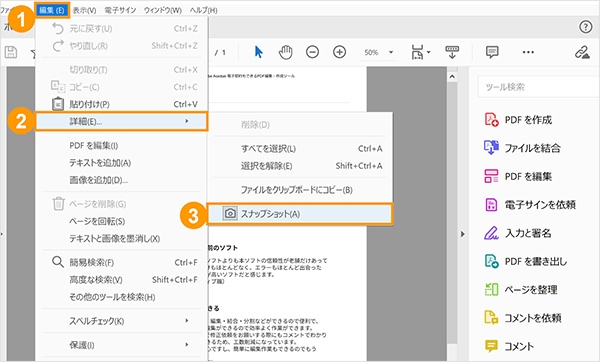Screen dimensions: 600x362
Task: Click the snapshot camera icon
Action: pyautogui.click(x=230, y=214)
